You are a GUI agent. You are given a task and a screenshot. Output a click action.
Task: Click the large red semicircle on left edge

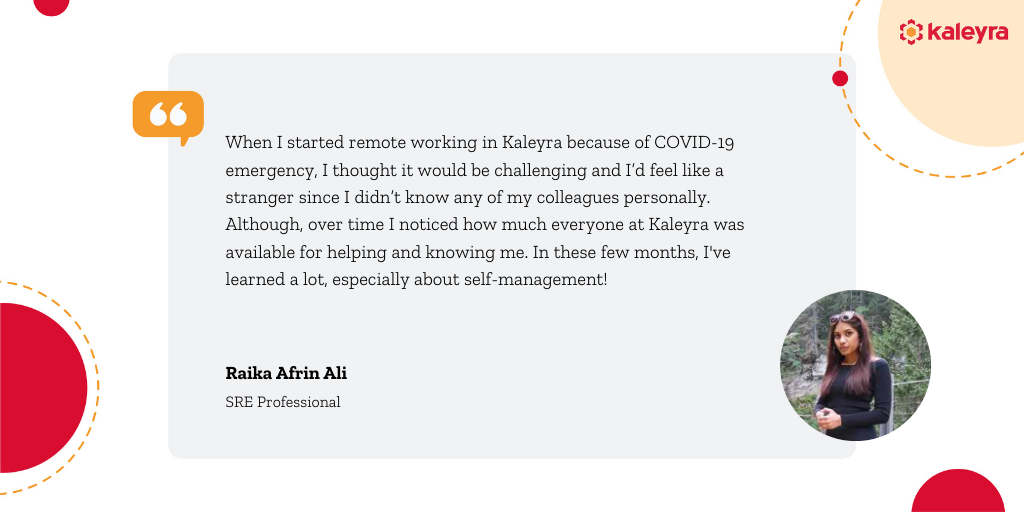(43, 387)
